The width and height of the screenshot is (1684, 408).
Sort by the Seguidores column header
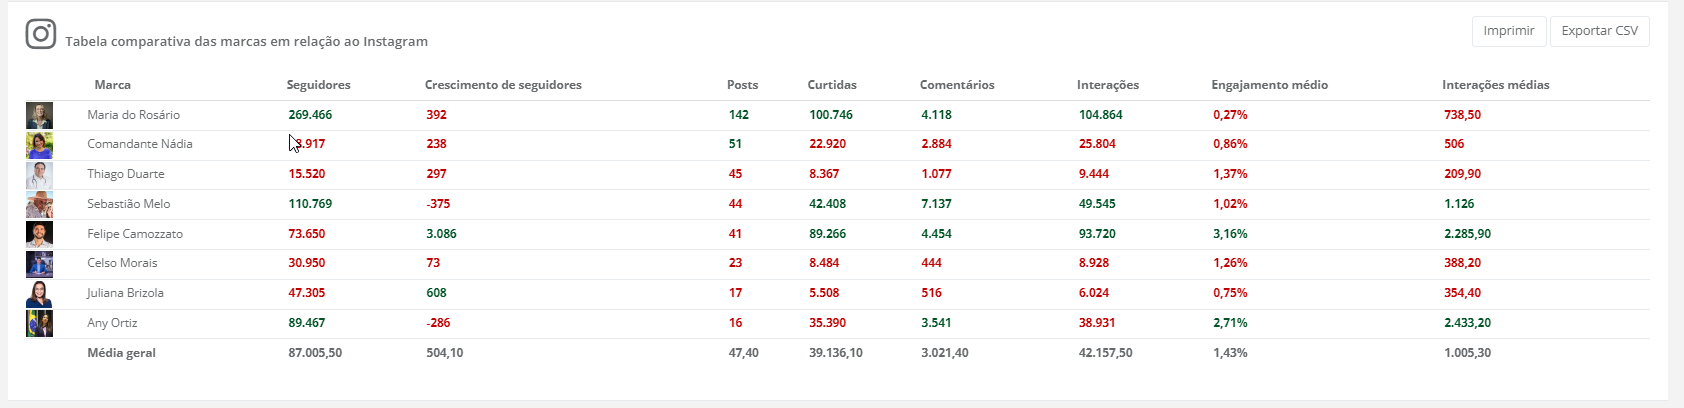pos(318,85)
